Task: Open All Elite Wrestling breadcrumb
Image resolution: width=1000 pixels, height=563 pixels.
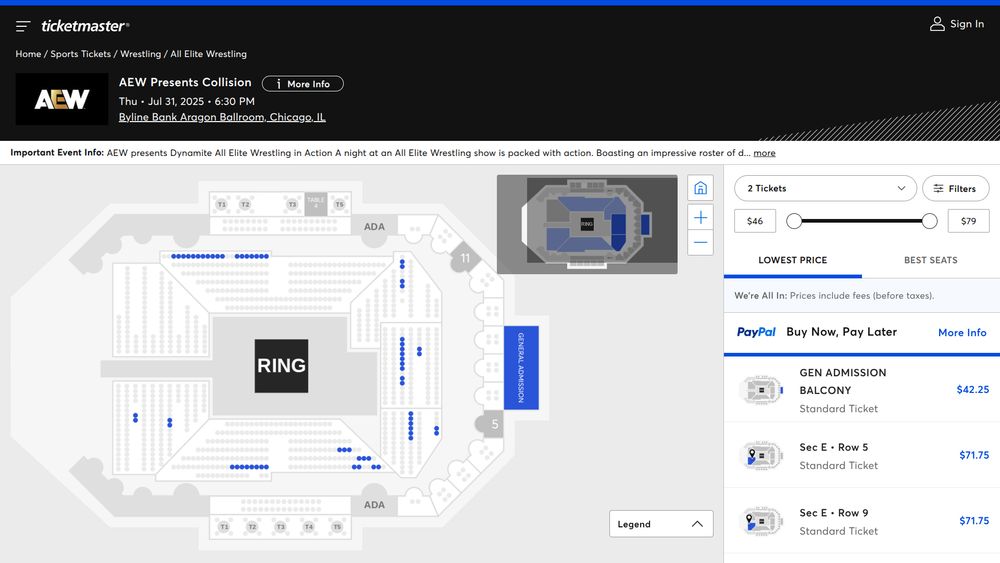Action: (x=209, y=54)
